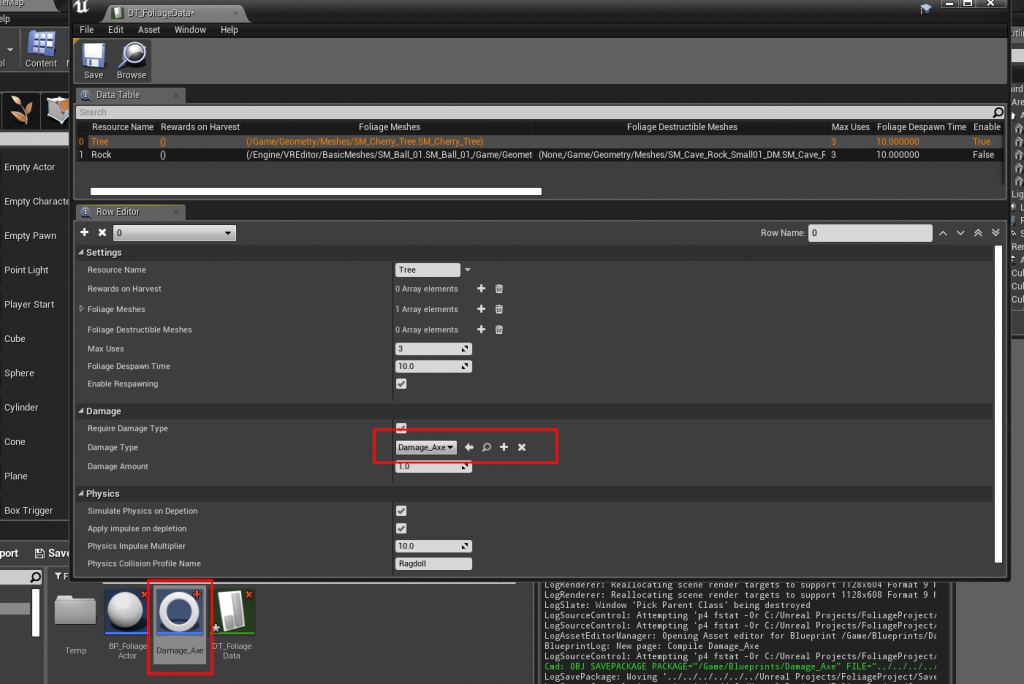This screenshot has height=684, width=1024.
Task: Select the Damage_Axe asset thumbnail
Action: point(180,623)
